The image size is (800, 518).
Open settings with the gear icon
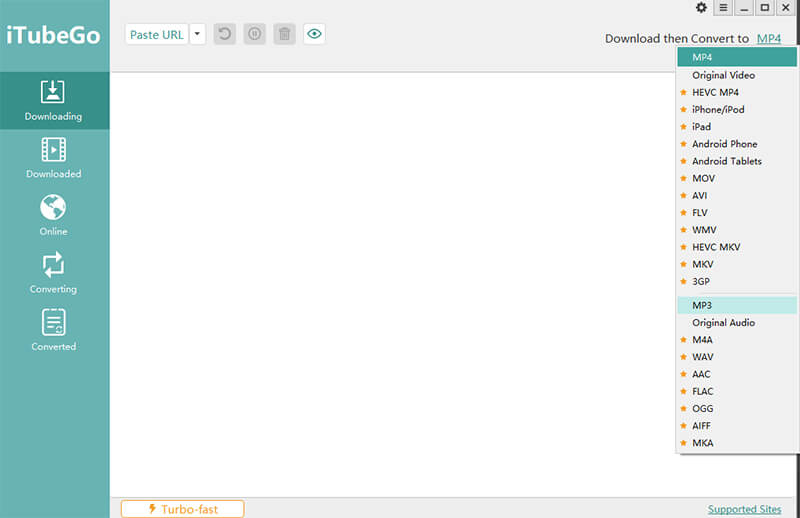coord(702,8)
